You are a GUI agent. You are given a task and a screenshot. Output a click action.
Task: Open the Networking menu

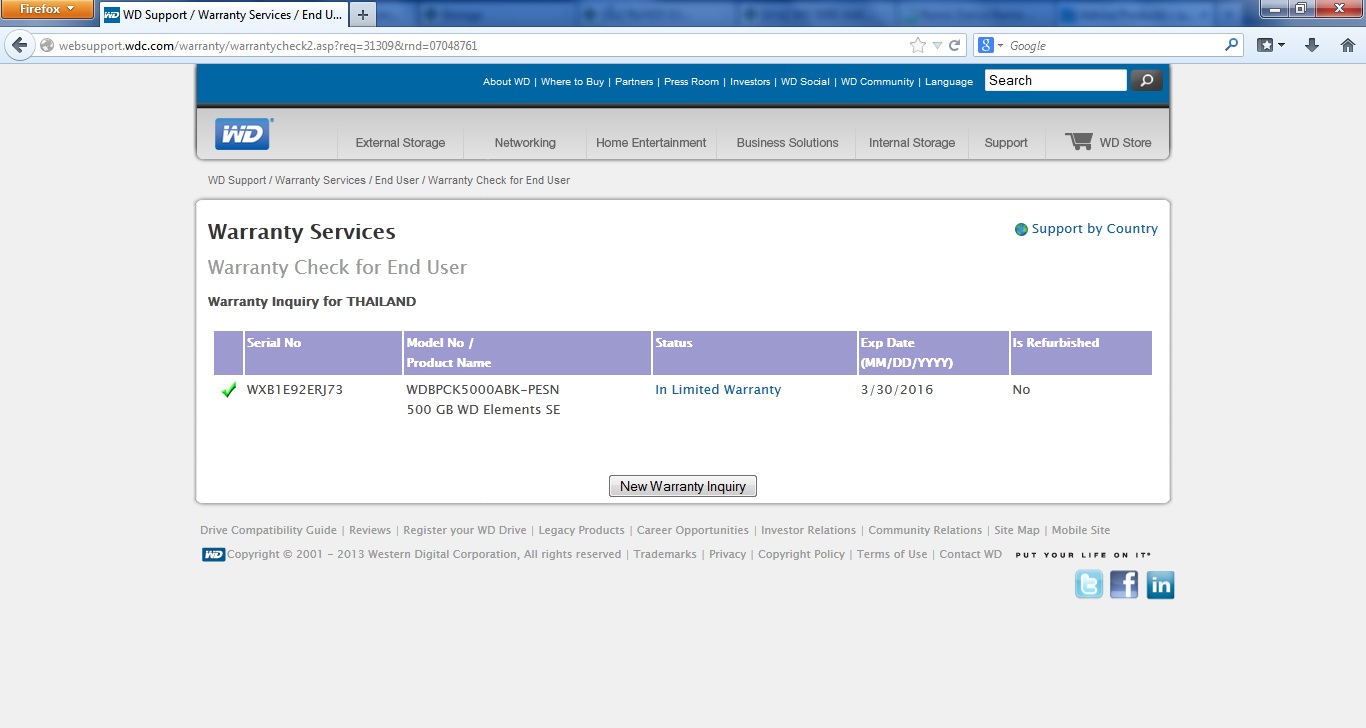point(525,143)
